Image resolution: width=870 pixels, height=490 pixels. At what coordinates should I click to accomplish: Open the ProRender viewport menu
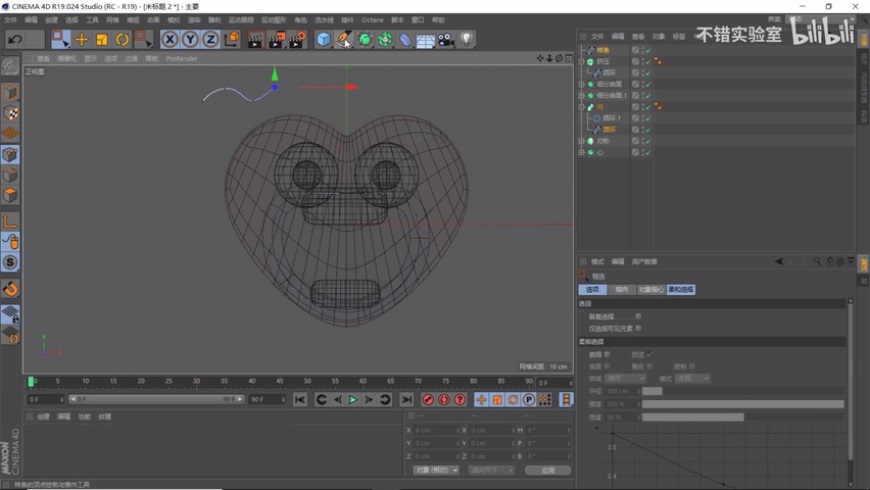[x=181, y=58]
